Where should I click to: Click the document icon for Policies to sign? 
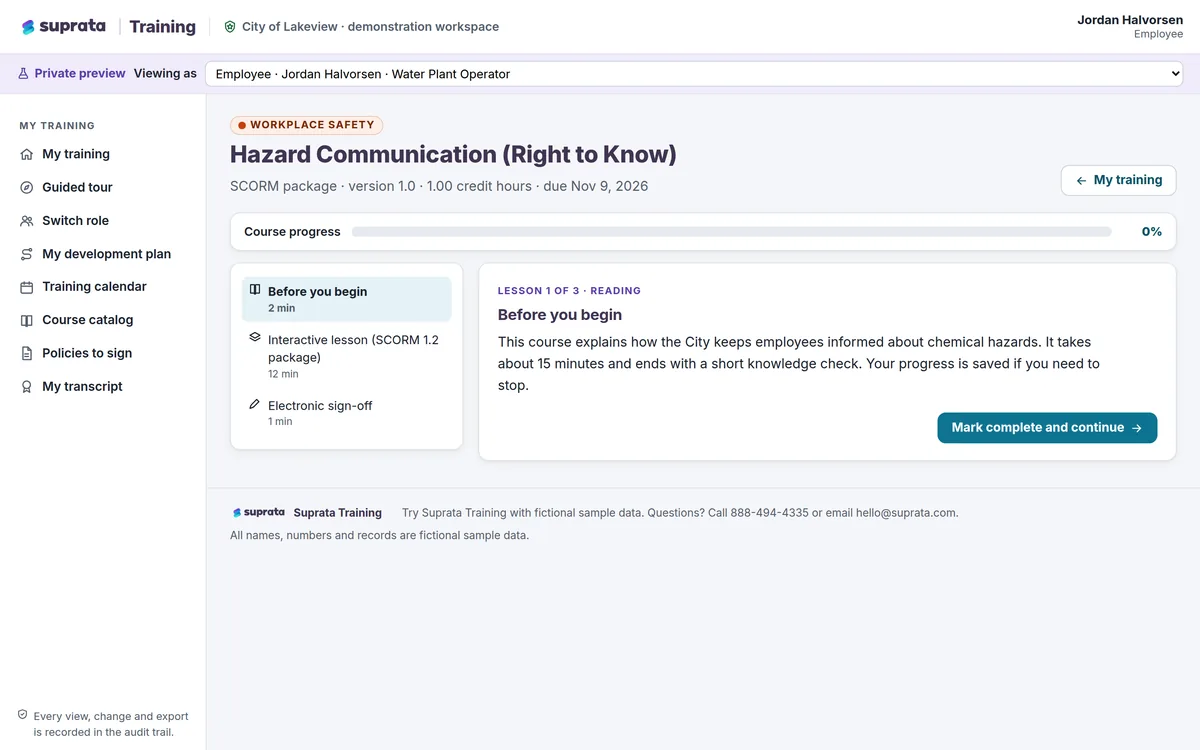[x=27, y=353]
